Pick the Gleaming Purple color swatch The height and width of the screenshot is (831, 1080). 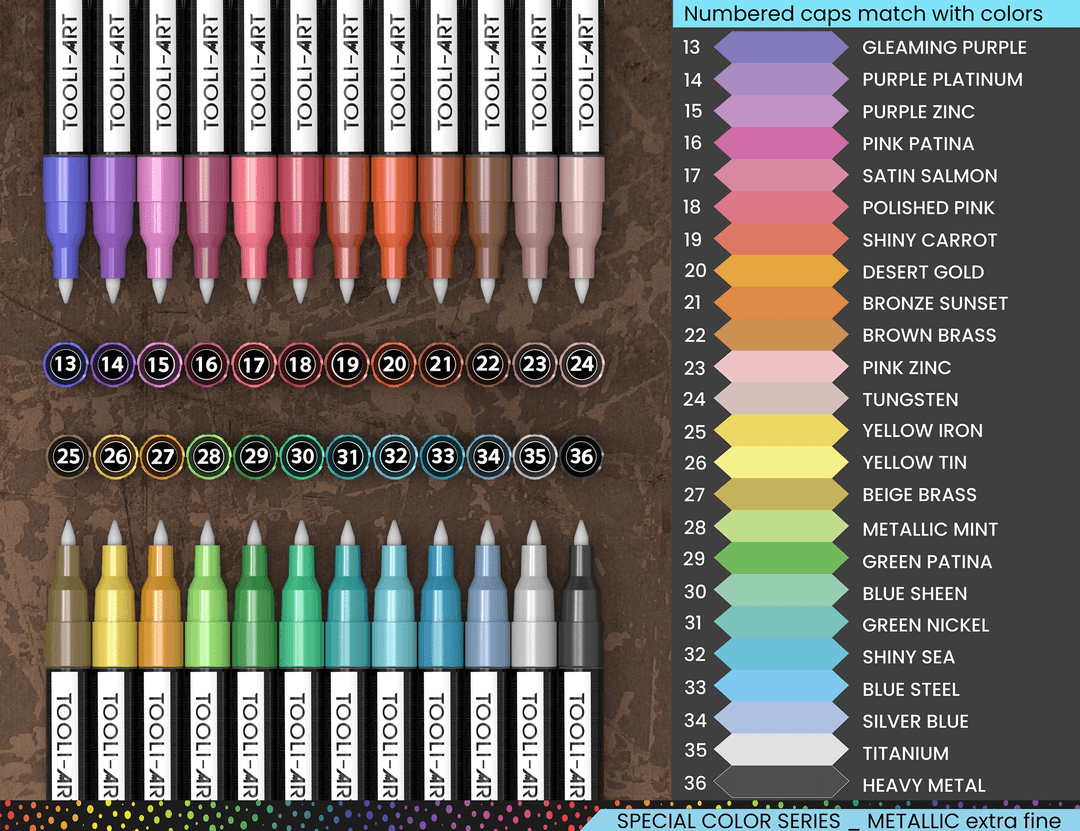pos(781,47)
